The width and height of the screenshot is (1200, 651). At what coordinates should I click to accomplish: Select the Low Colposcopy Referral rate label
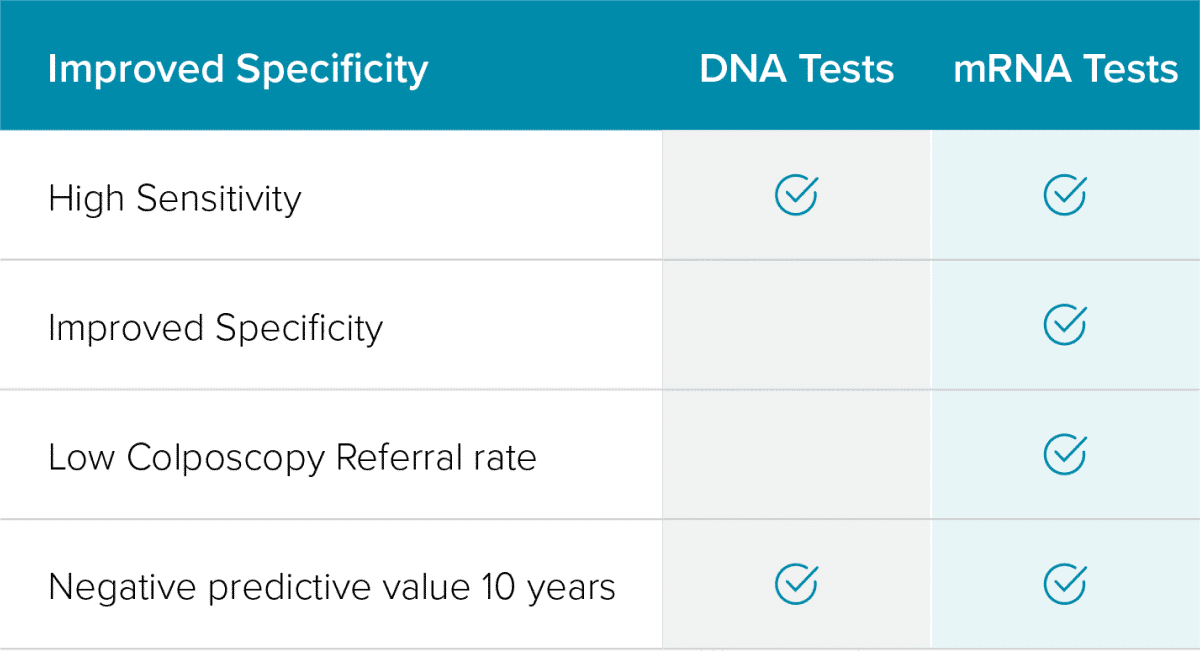(x=292, y=458)
